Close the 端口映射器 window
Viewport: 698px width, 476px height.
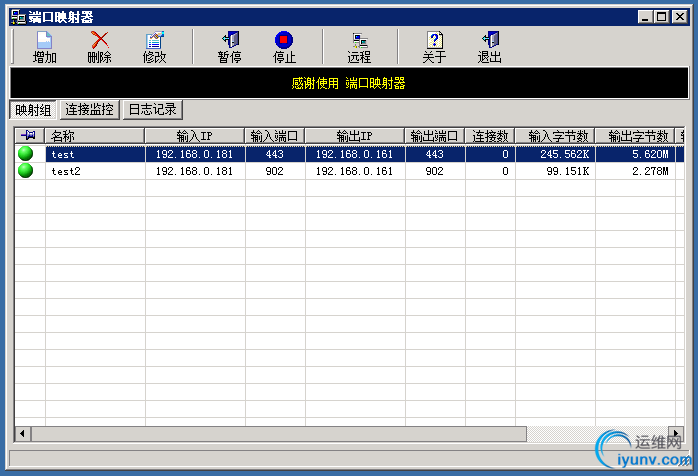(680, 17)
